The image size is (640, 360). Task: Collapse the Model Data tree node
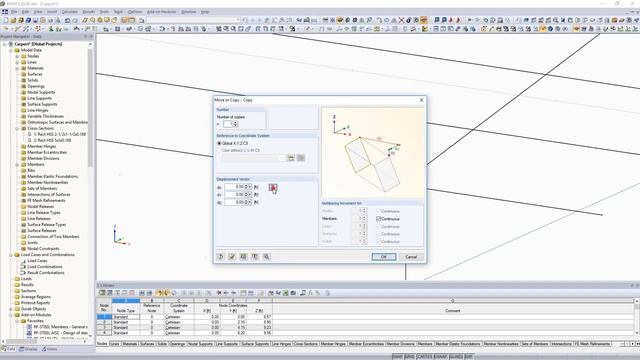11,50
